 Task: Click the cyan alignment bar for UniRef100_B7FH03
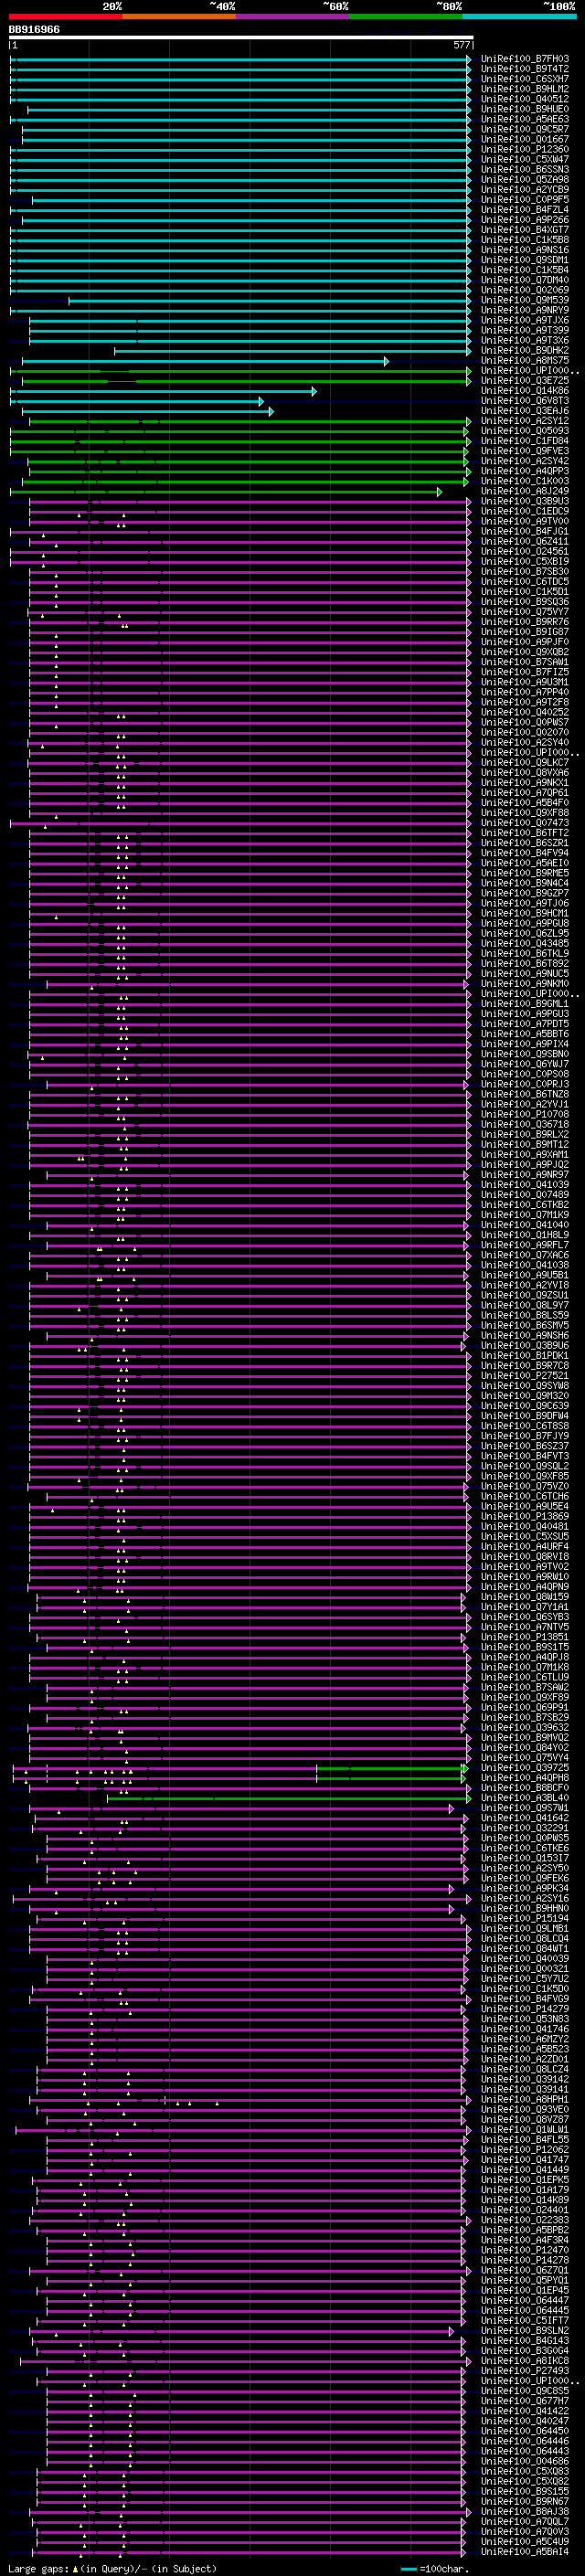[x=240, y=59]
